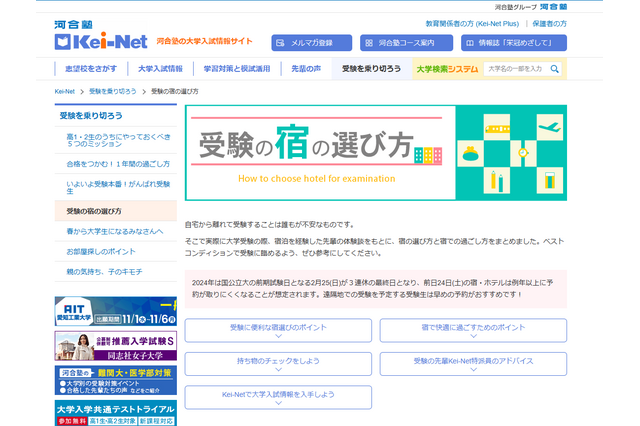Open the メルマガ登録 button

312,43
